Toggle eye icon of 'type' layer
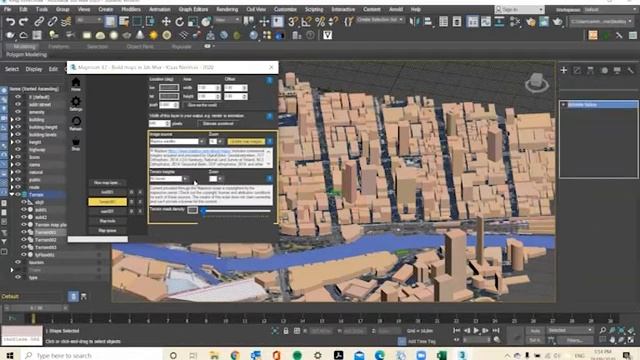This screenshot has height=360, width=640. [18, 277]
